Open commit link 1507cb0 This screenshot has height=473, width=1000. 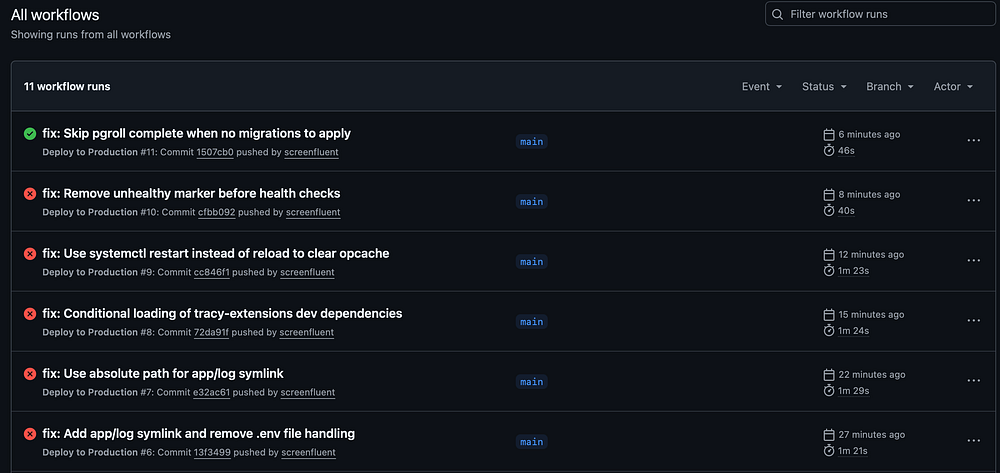tap(215, 152)
